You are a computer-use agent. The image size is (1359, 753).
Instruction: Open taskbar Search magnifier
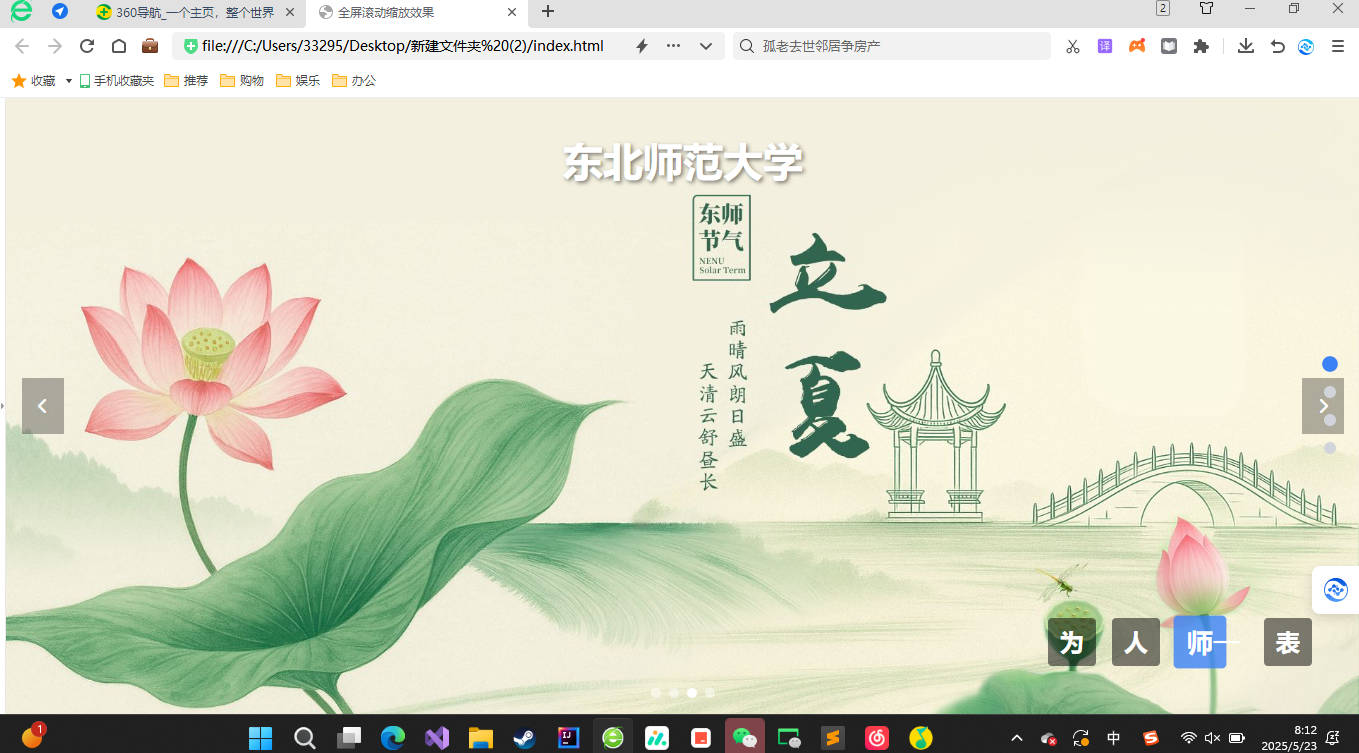point(305,738)
